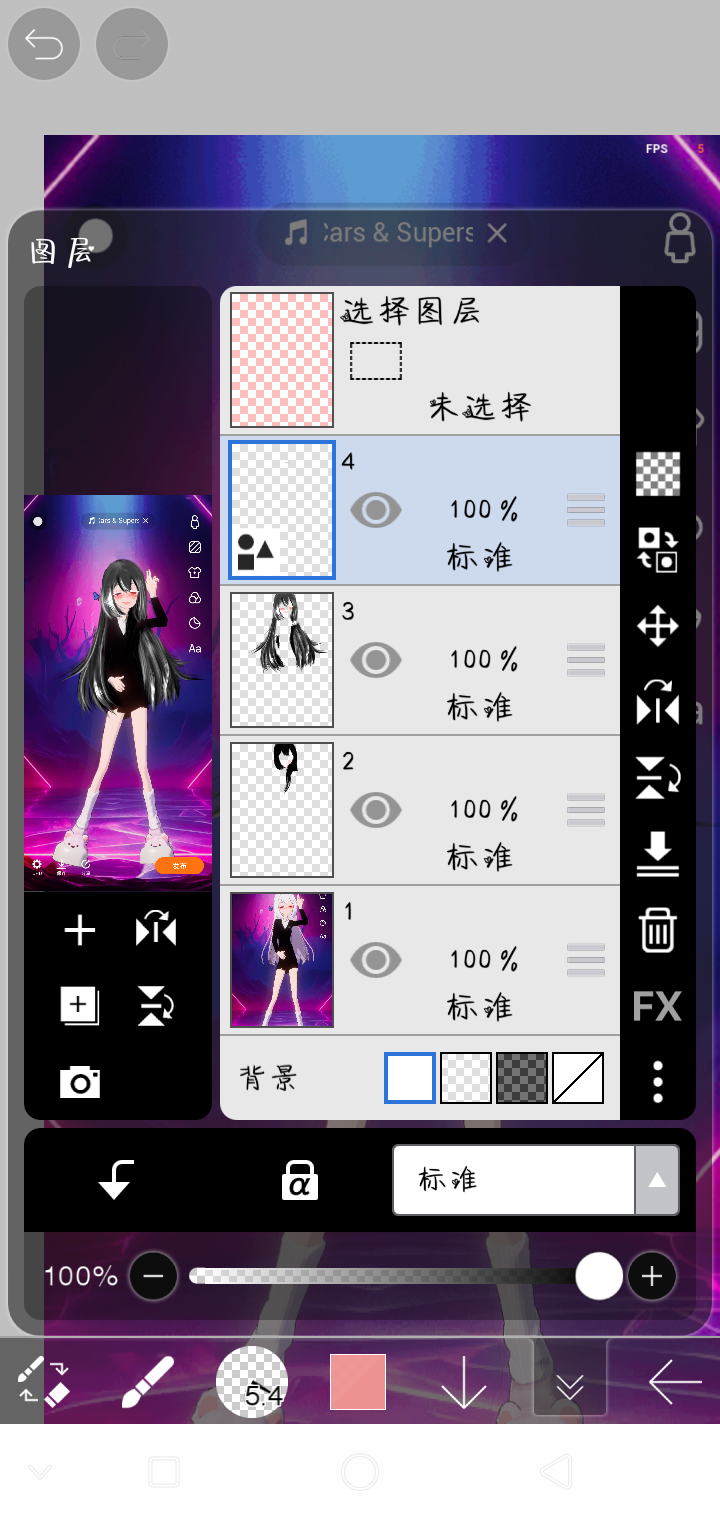Choose the white background option
720x1520 pixels.
410,1078
